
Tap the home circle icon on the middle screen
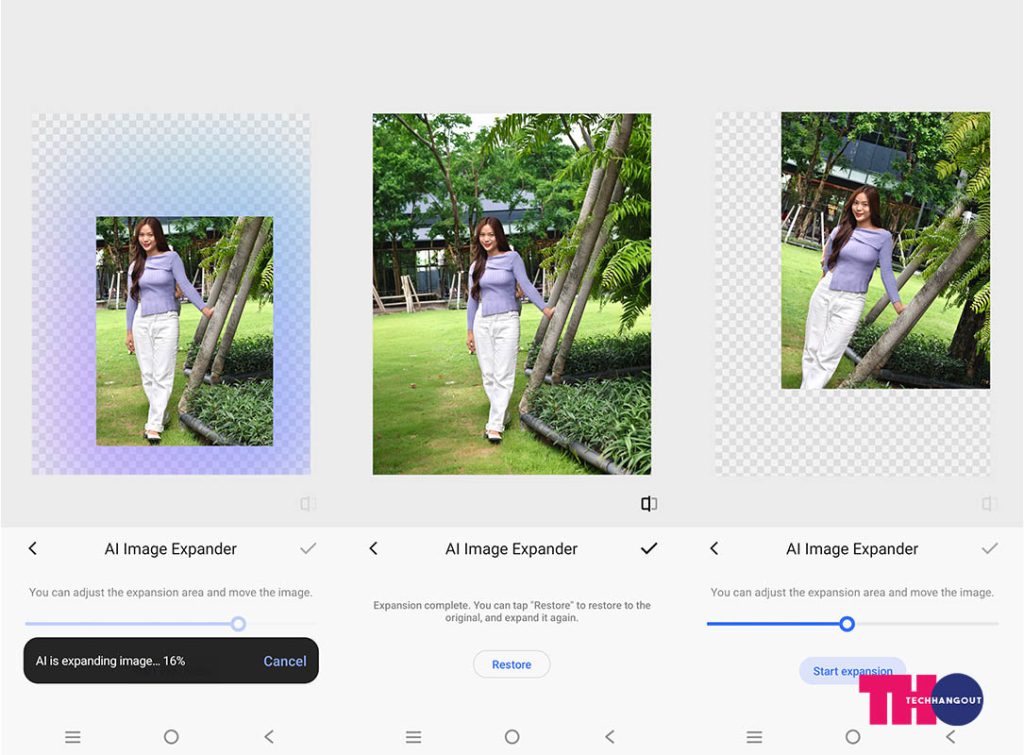click(512, 737)
